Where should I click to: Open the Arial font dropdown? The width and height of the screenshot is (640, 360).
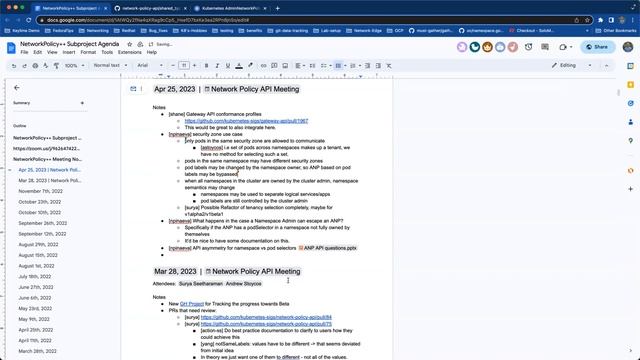click(x=150, y=65)
